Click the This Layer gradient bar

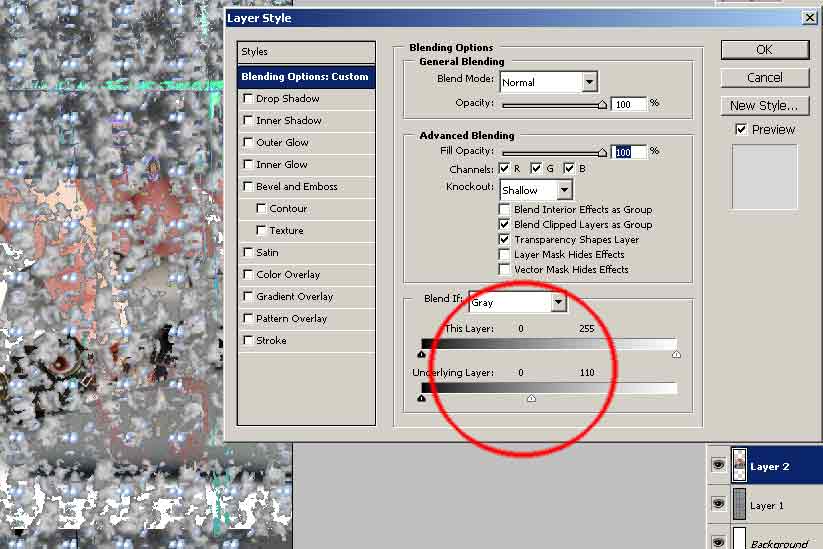pyautogui.click(x=549, y=344)
